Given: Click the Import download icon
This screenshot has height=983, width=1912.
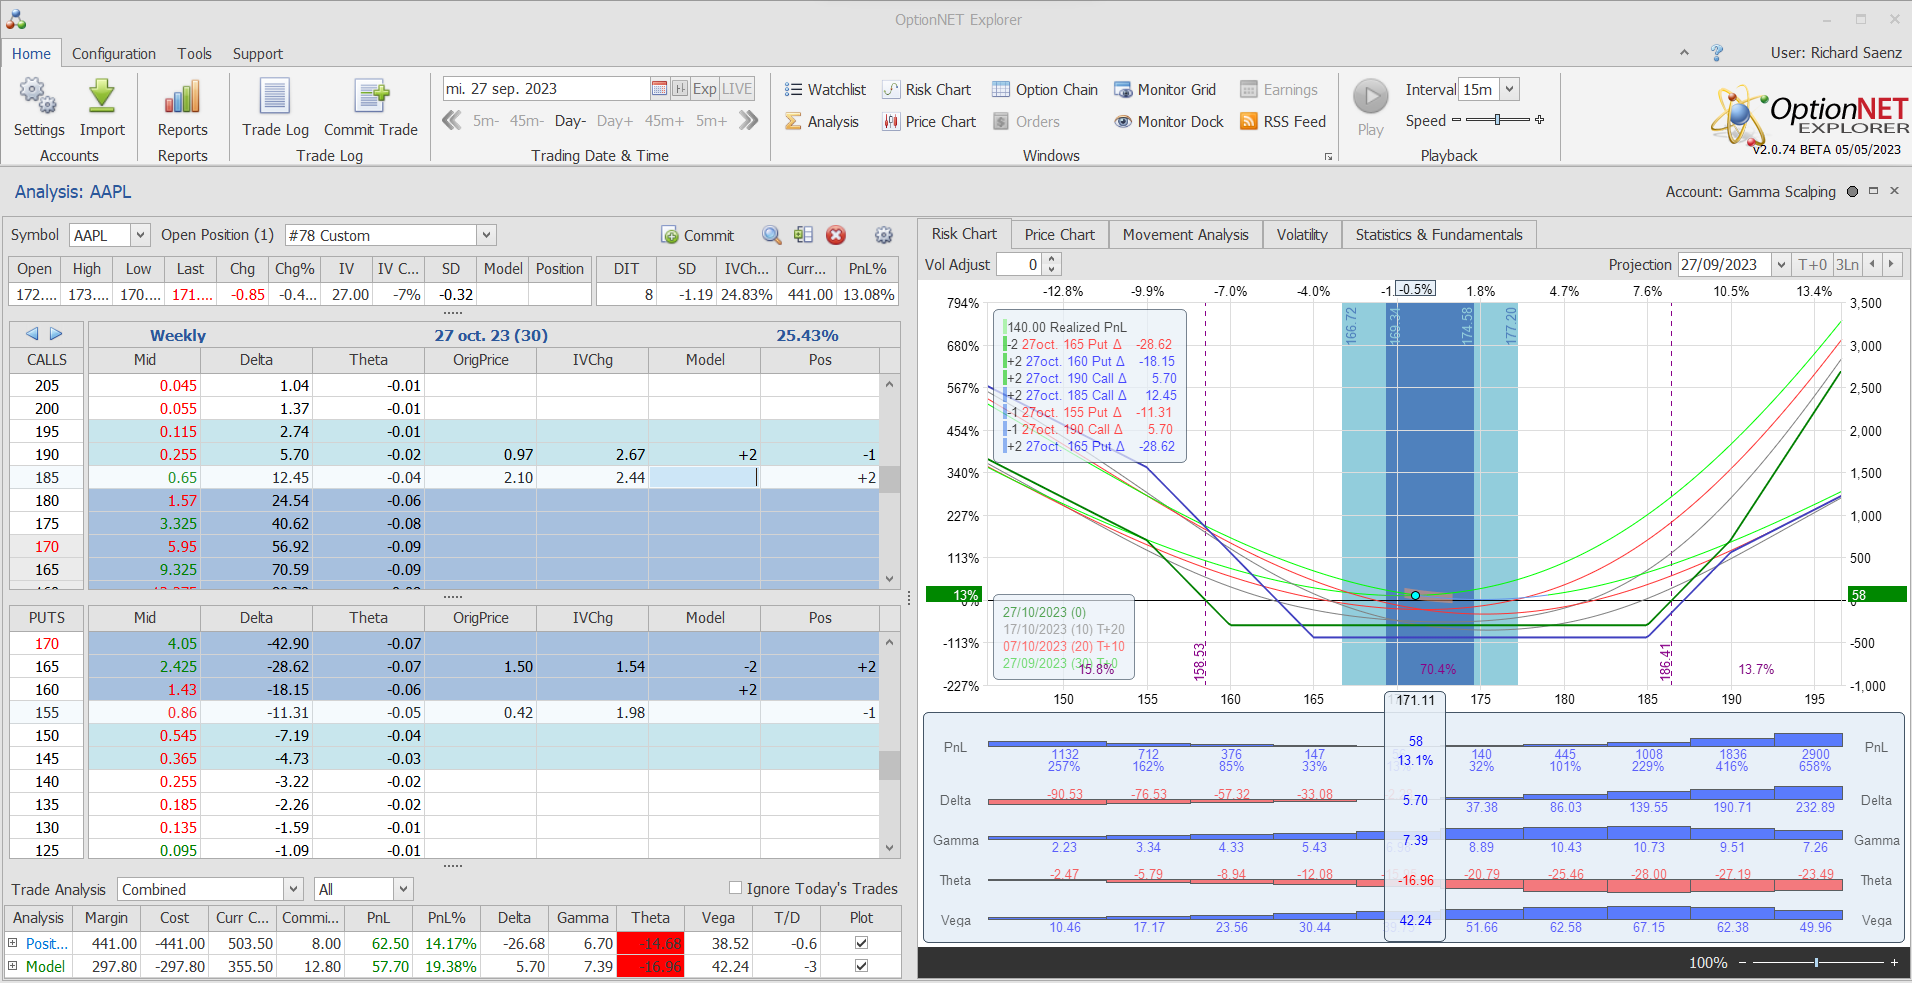Looking at the screenshot, I should click(102, 97).
